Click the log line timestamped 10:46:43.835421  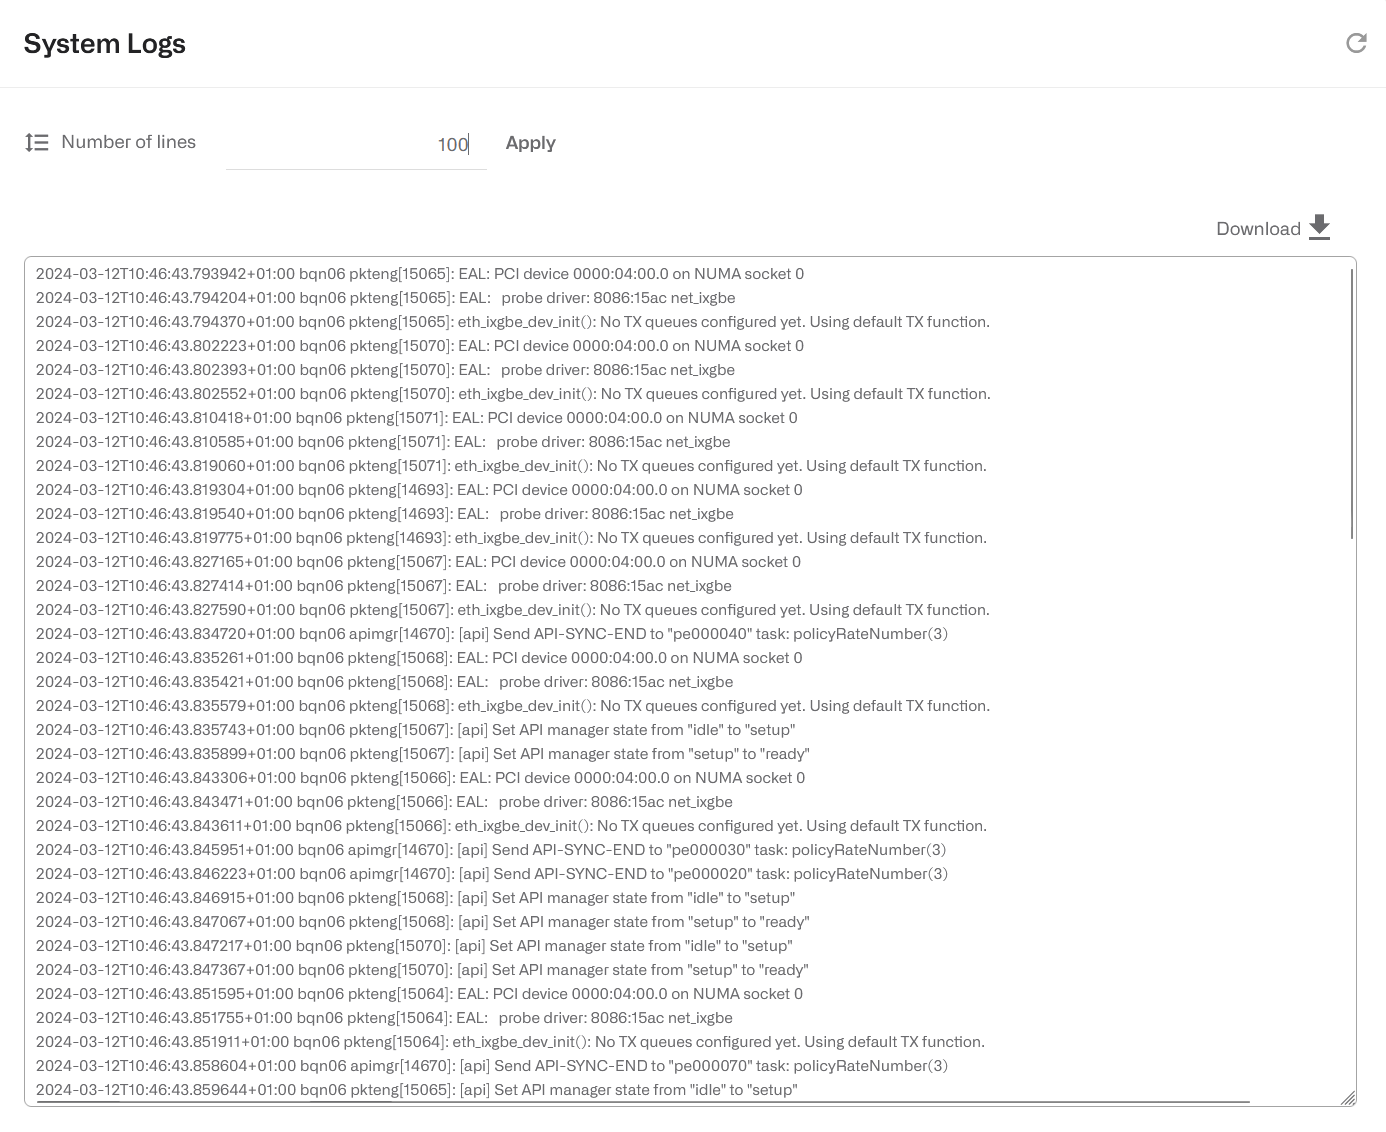pos(385,682)
